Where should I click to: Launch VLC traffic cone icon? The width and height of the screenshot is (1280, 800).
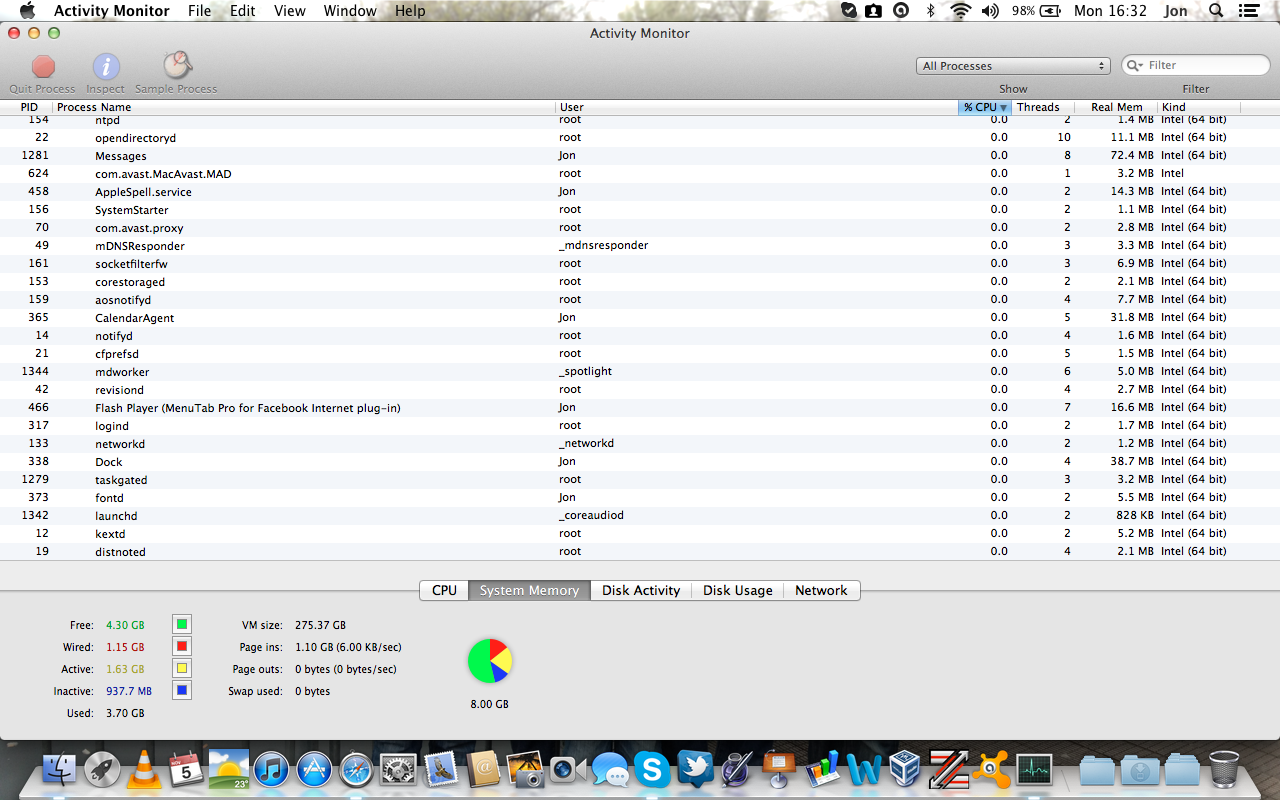[144, 769]
